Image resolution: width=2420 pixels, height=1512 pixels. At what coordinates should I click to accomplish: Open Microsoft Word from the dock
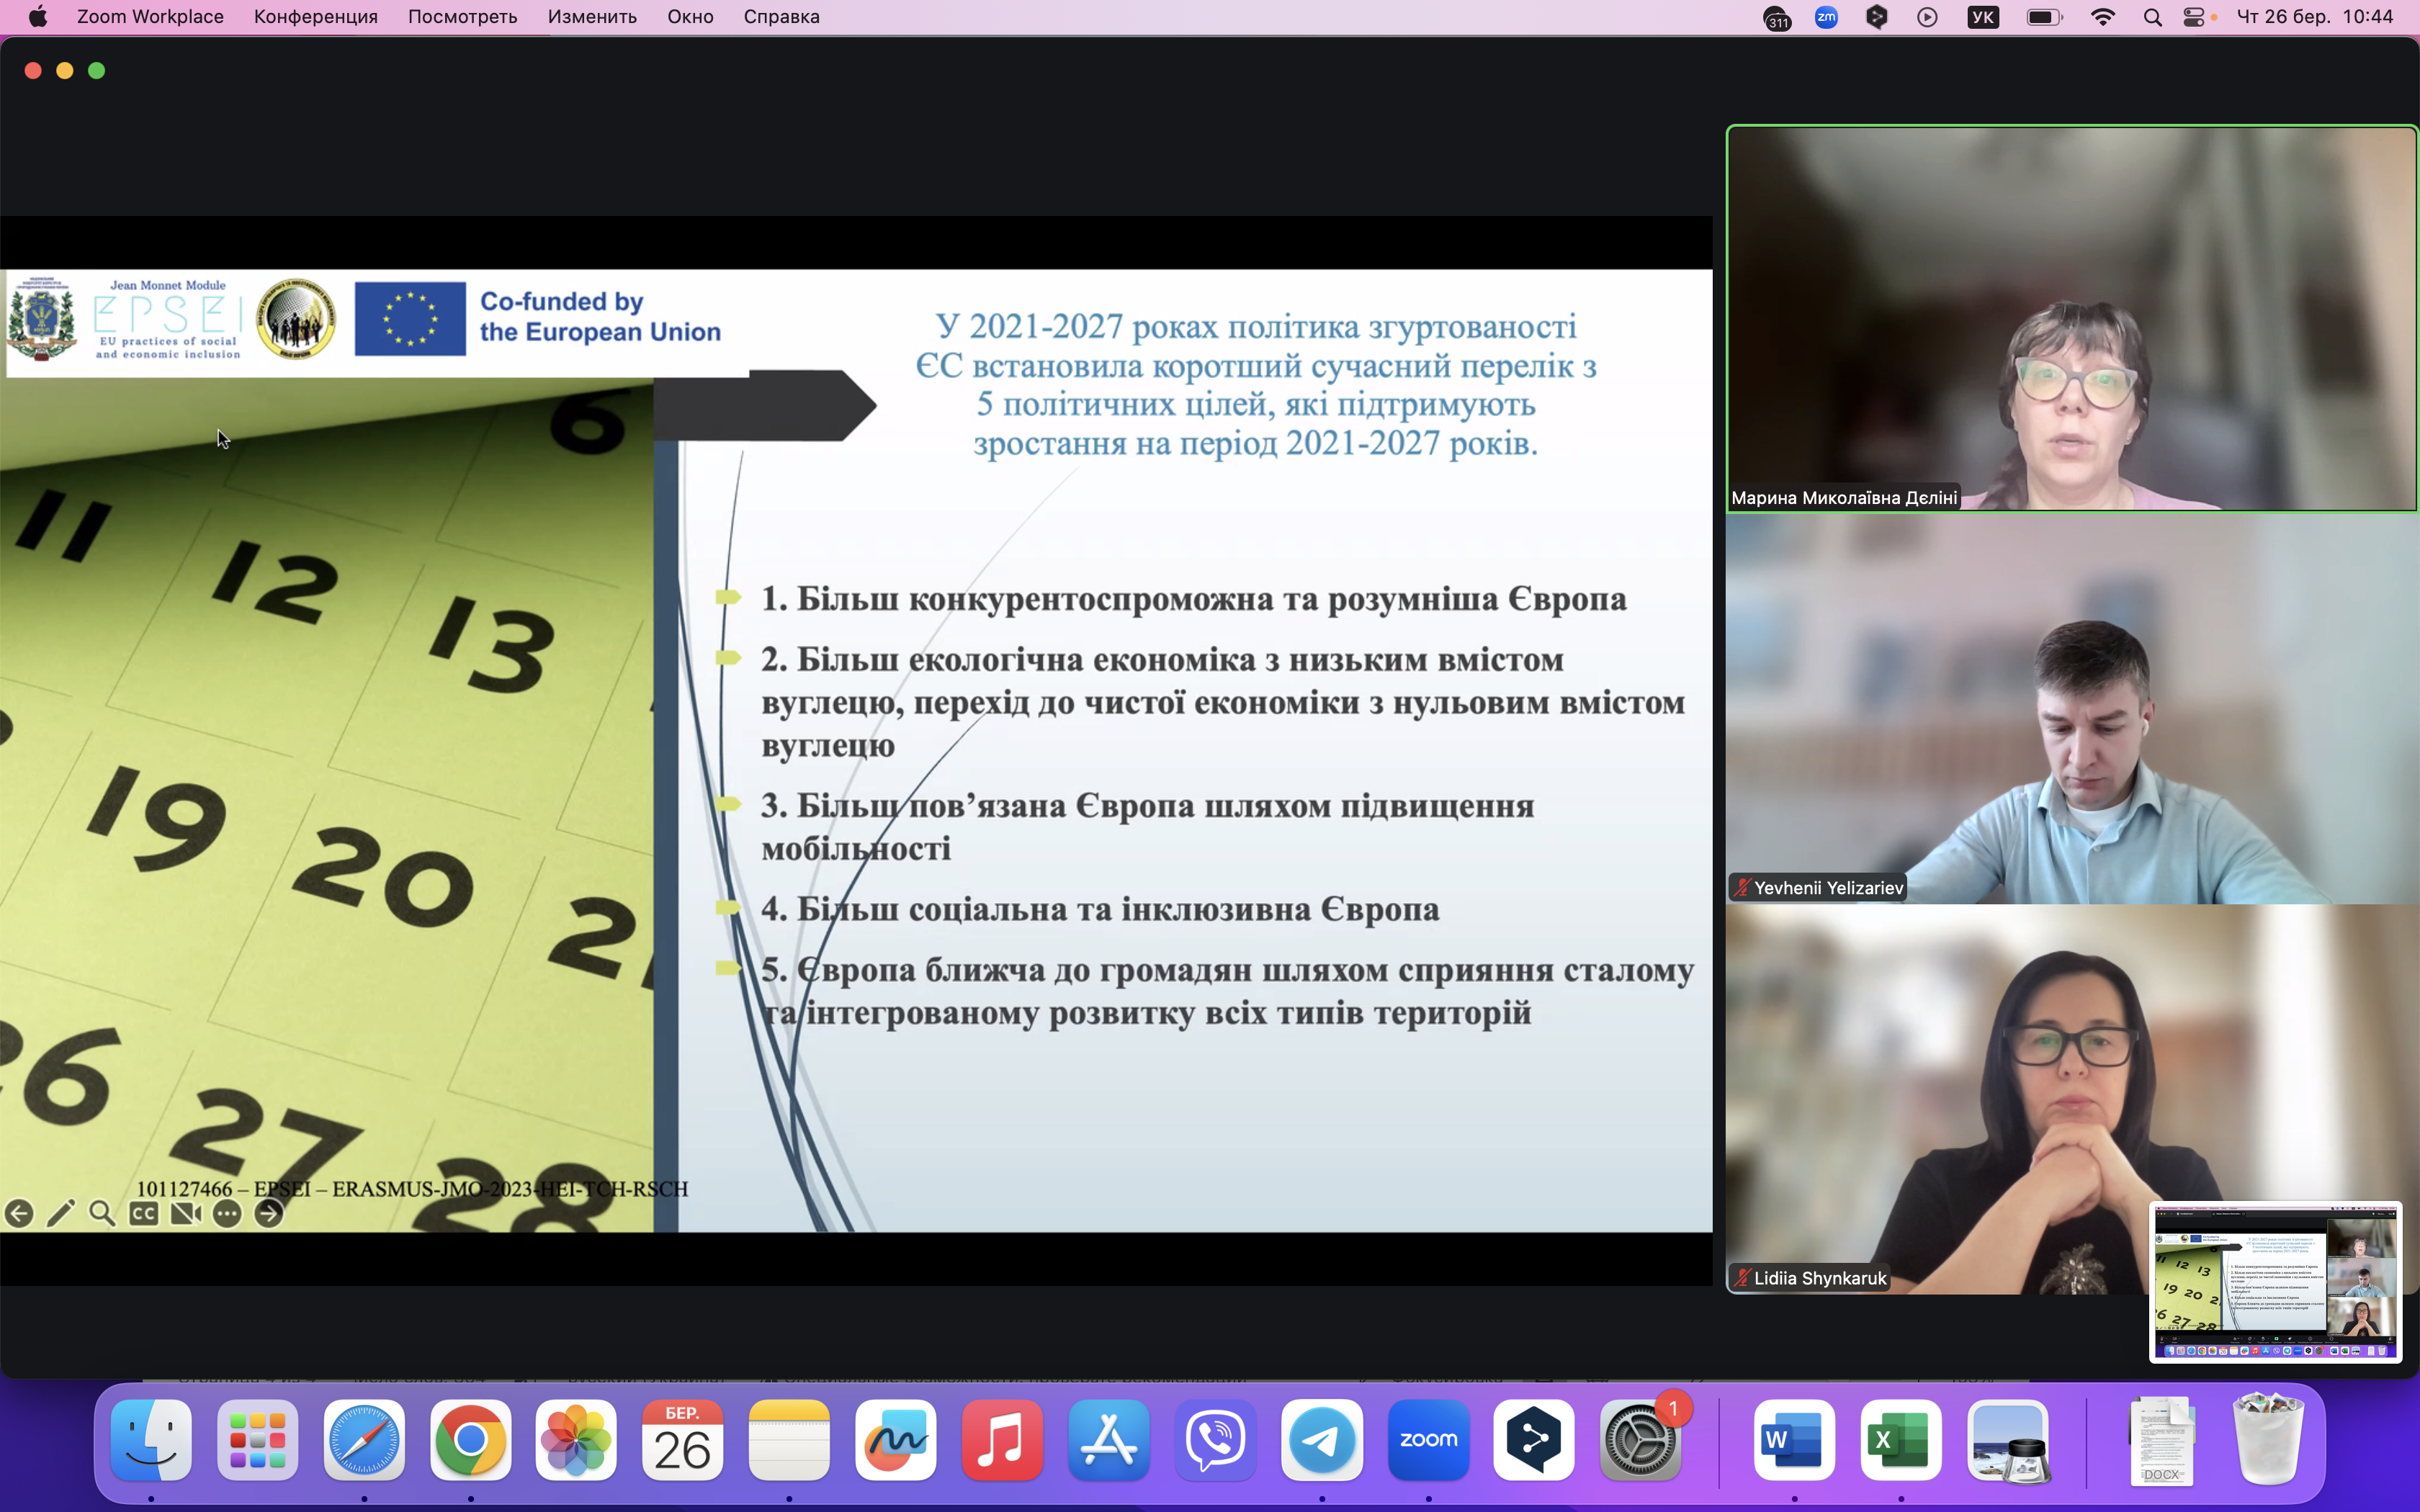[1794, 1440]
